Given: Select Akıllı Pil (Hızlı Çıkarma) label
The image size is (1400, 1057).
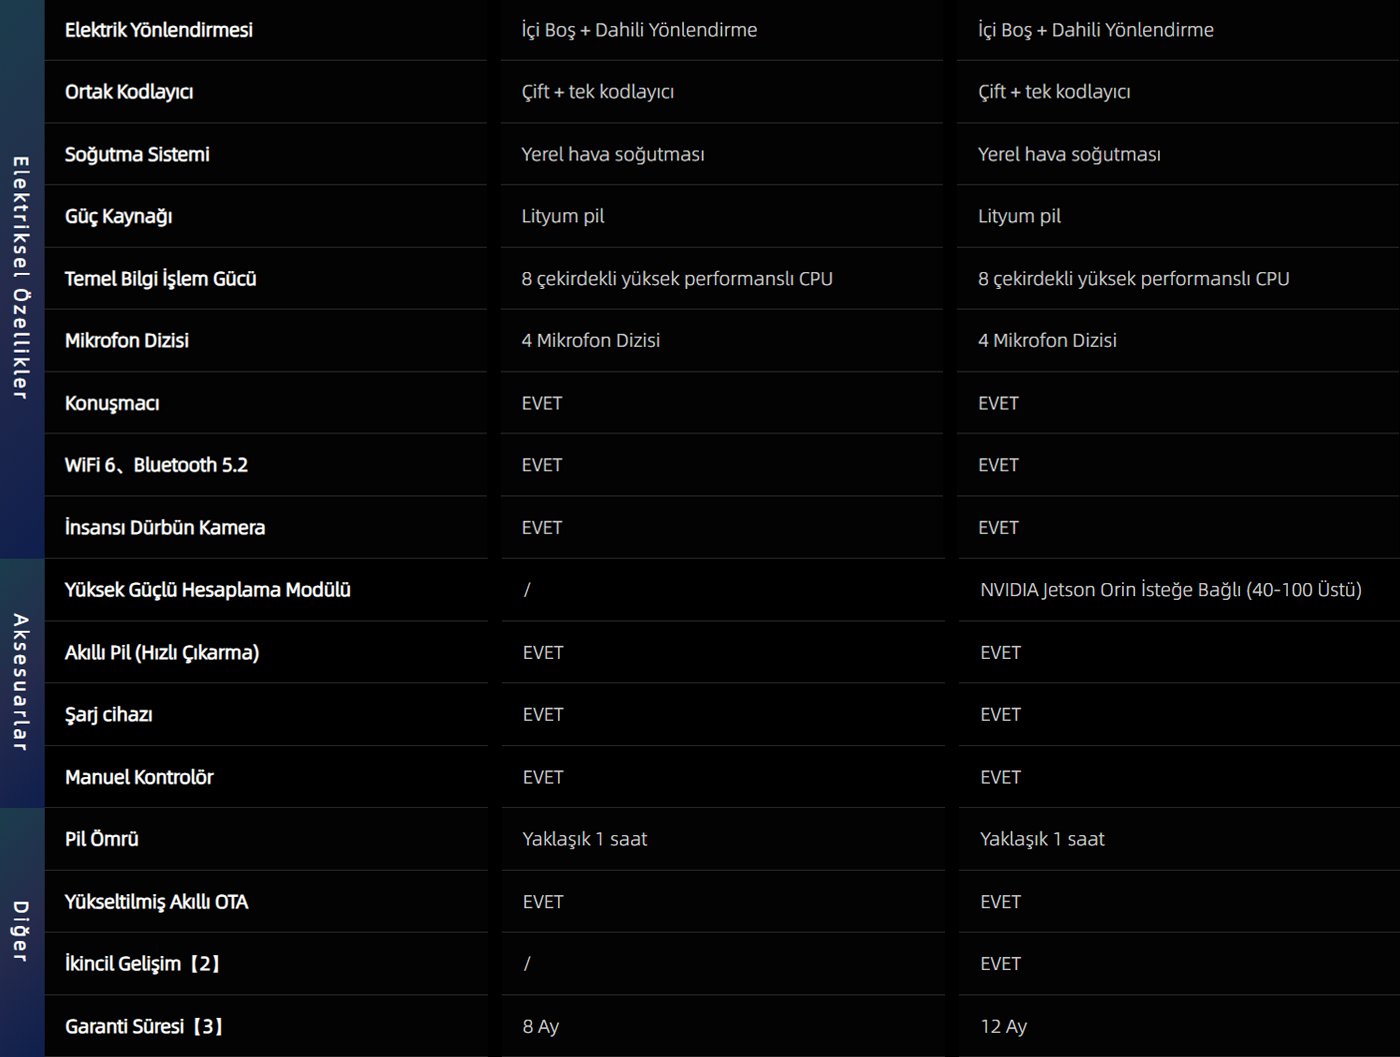Looking at the screenshot, I should (162, 653).
